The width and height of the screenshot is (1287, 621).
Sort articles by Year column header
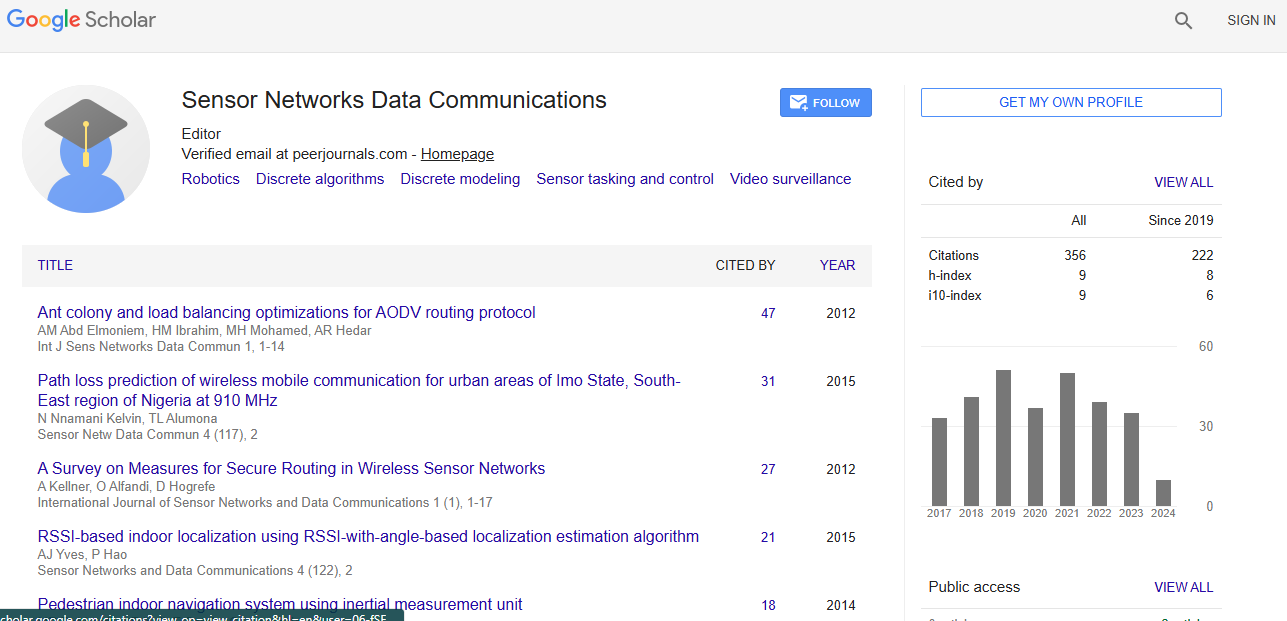pos(837,265)
